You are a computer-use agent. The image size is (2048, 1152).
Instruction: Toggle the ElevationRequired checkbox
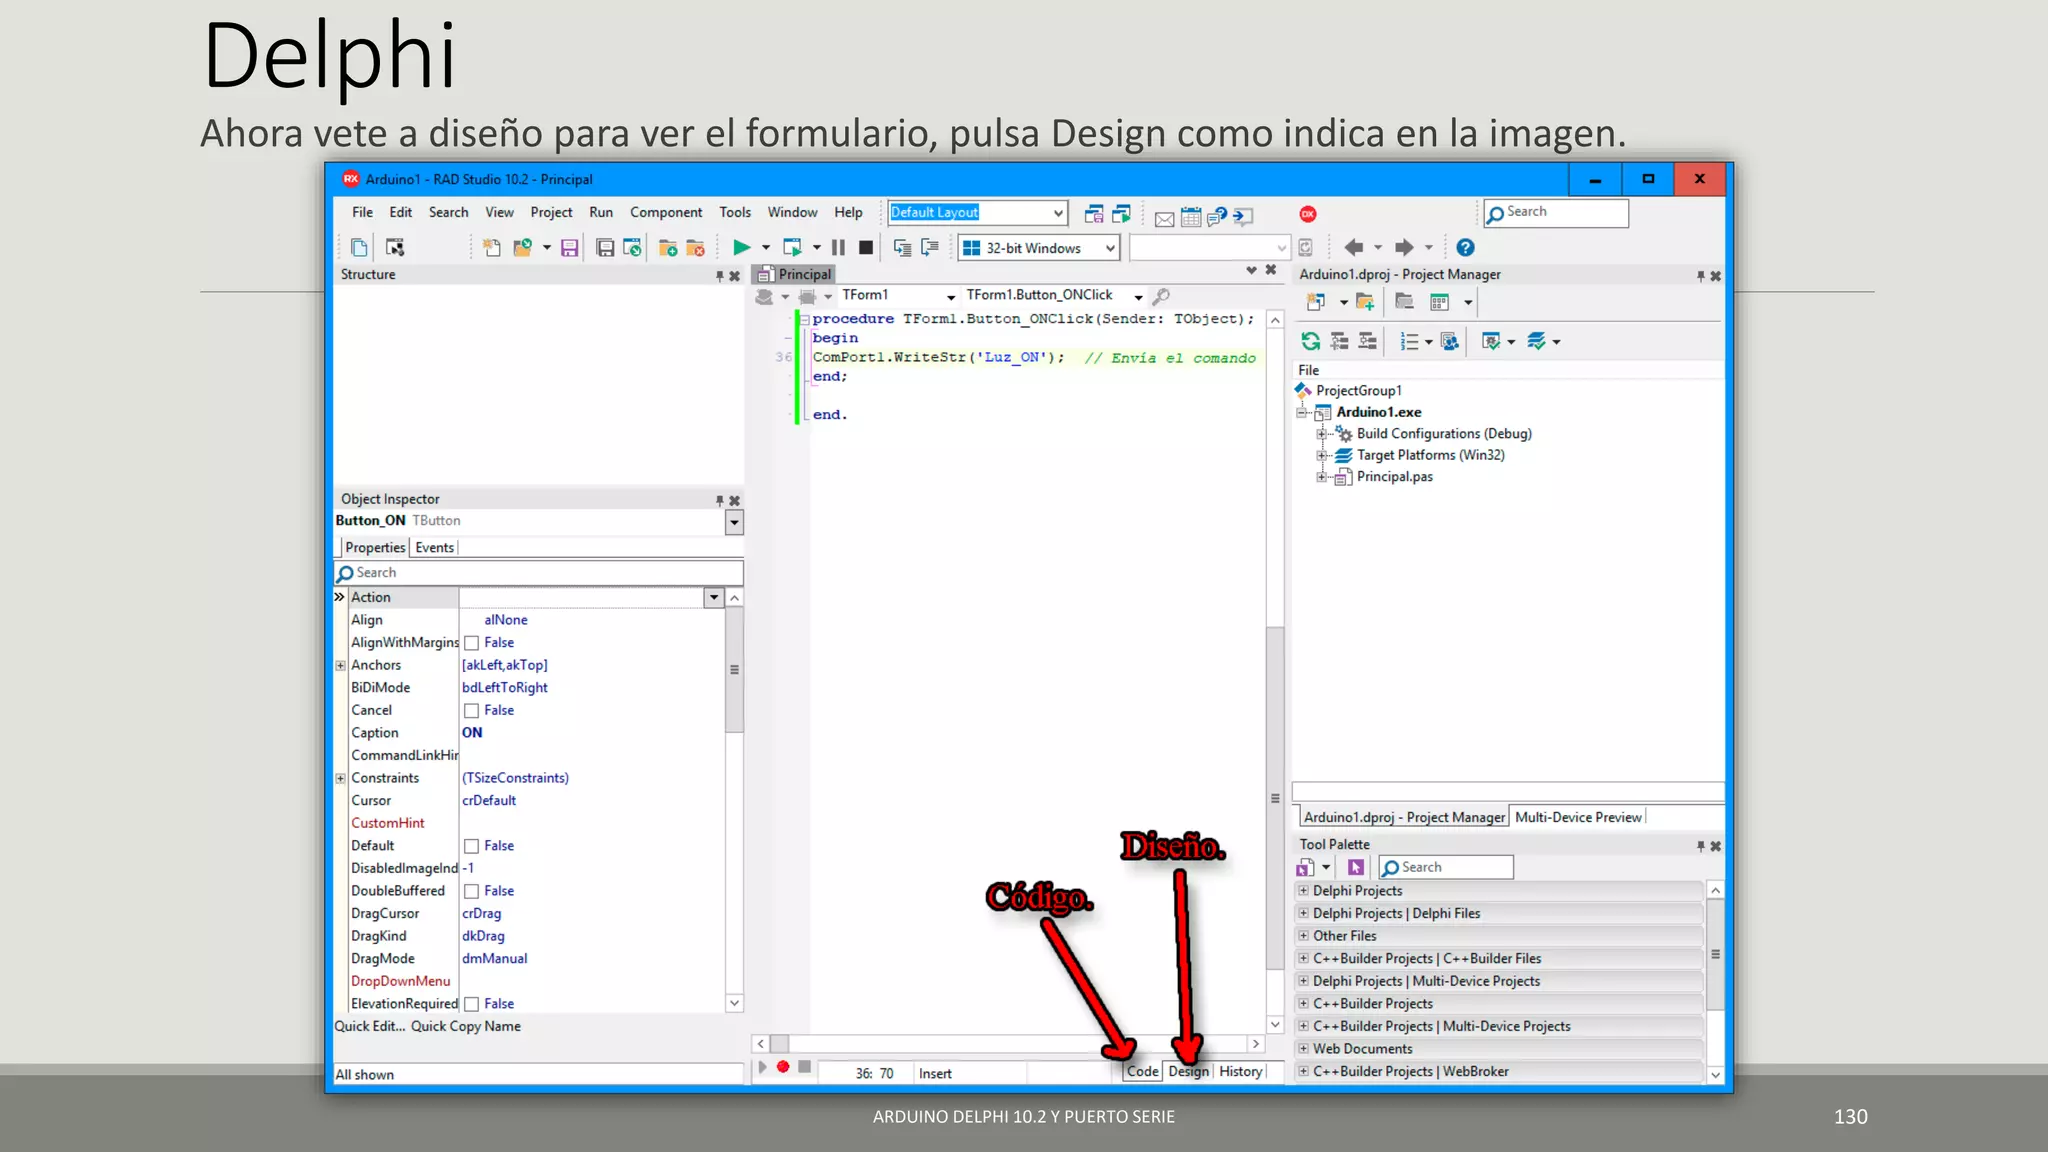pyautogui.click(x=471, y=1004)
